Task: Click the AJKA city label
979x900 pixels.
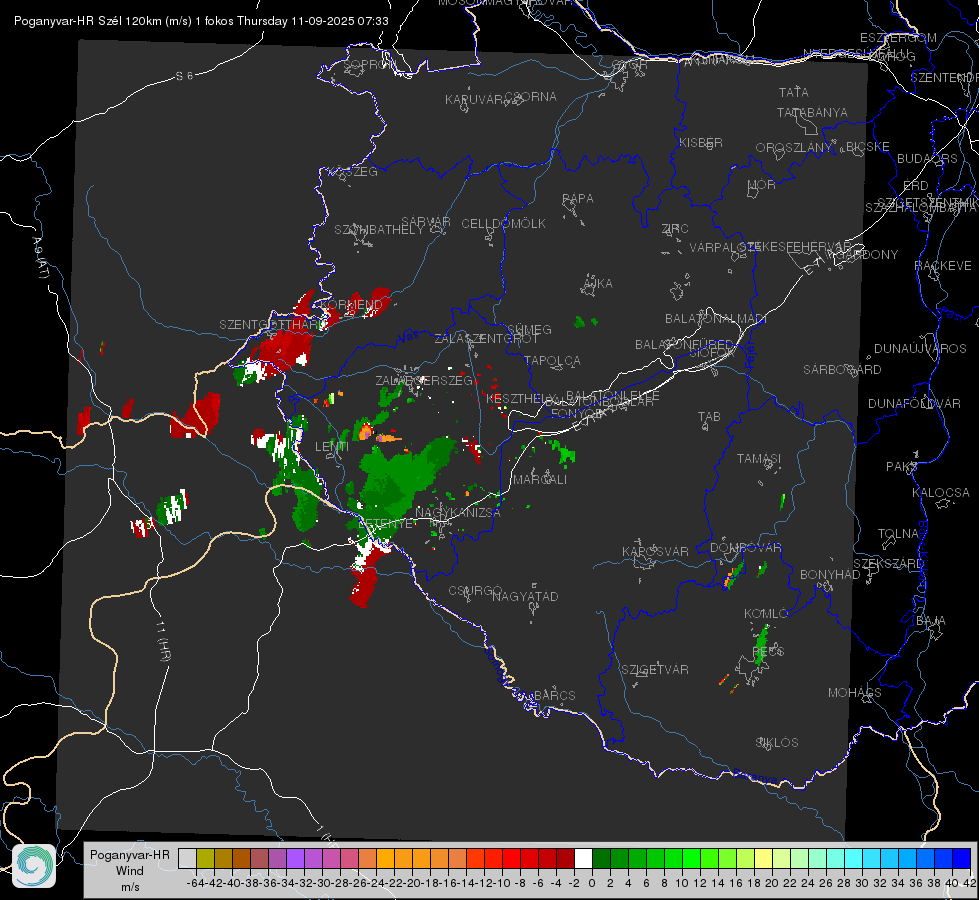Action: click(x=597, y=284)
